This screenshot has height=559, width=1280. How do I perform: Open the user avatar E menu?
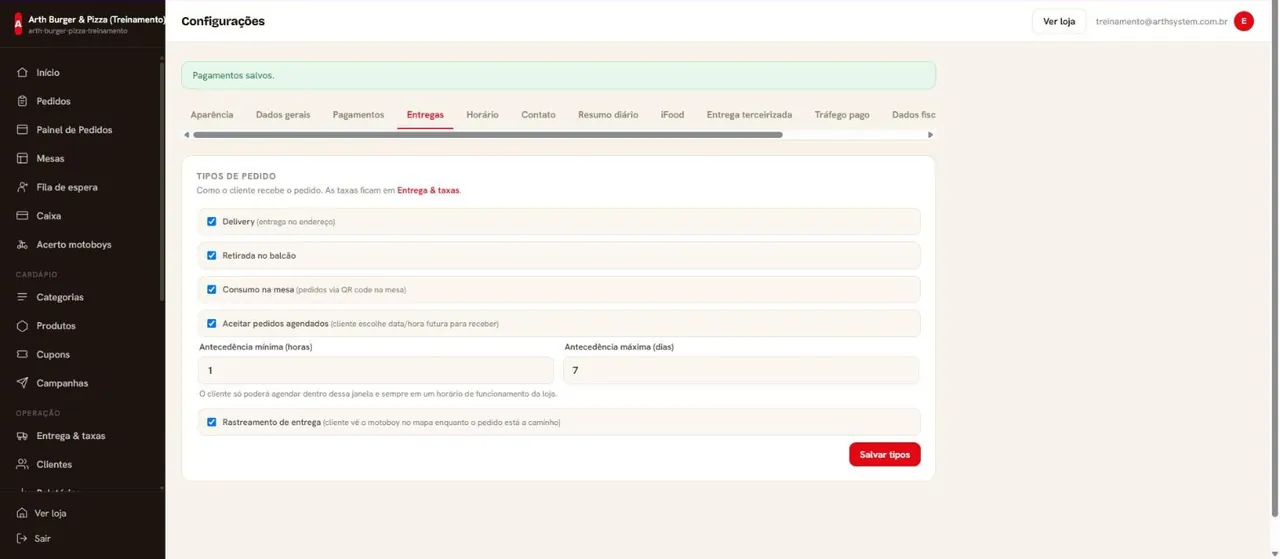tap(1244, 21)
